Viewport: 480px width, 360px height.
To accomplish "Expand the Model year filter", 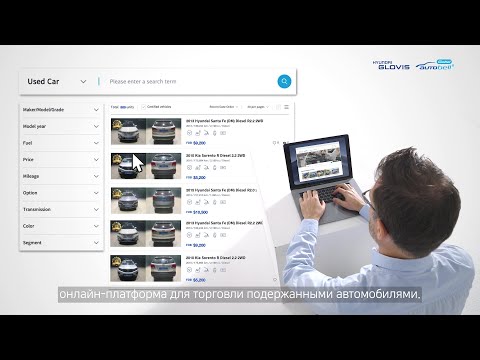I will [61, 126].
